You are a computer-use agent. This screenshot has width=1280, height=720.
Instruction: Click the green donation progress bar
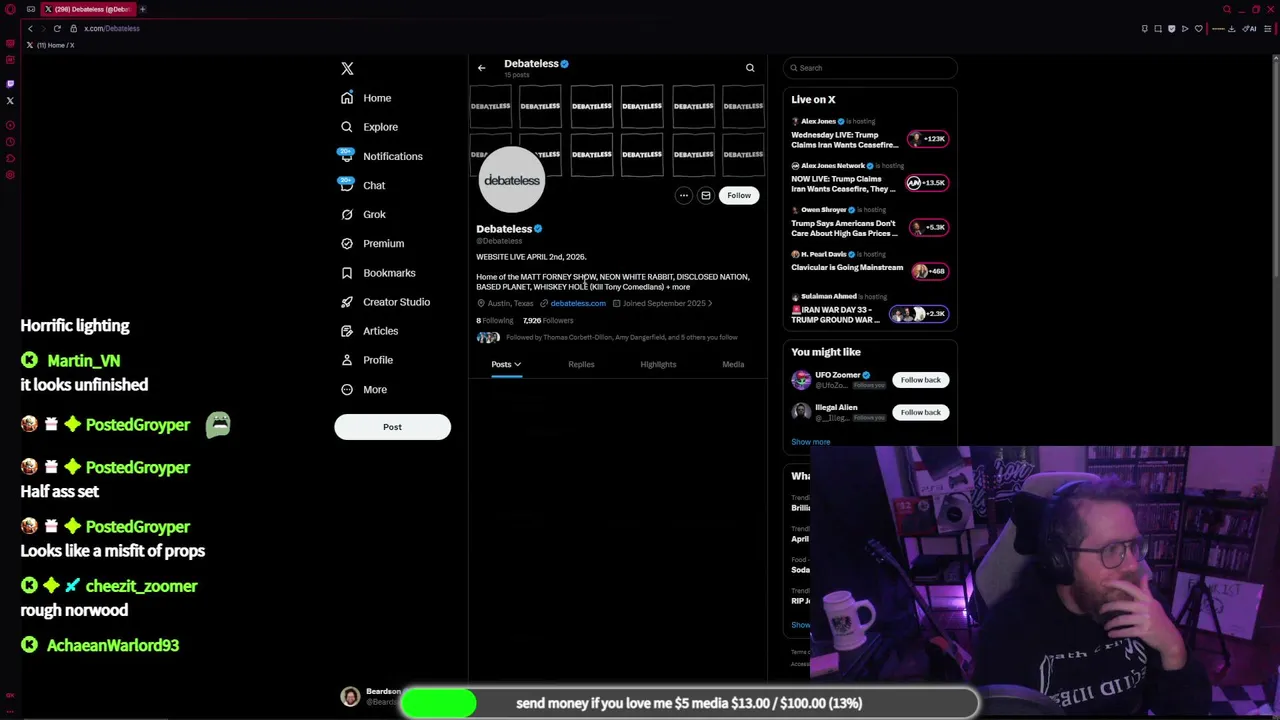point(438,703)
